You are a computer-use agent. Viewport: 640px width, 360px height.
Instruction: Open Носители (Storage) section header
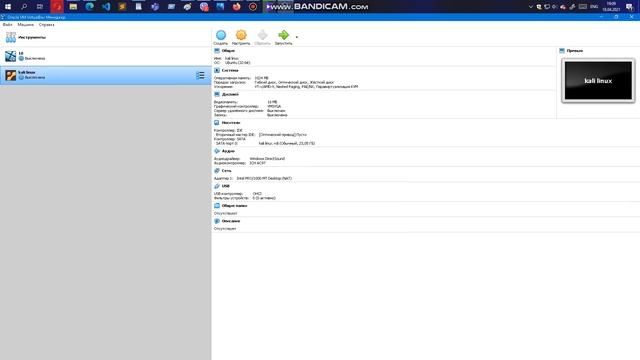tap(231, 122)
